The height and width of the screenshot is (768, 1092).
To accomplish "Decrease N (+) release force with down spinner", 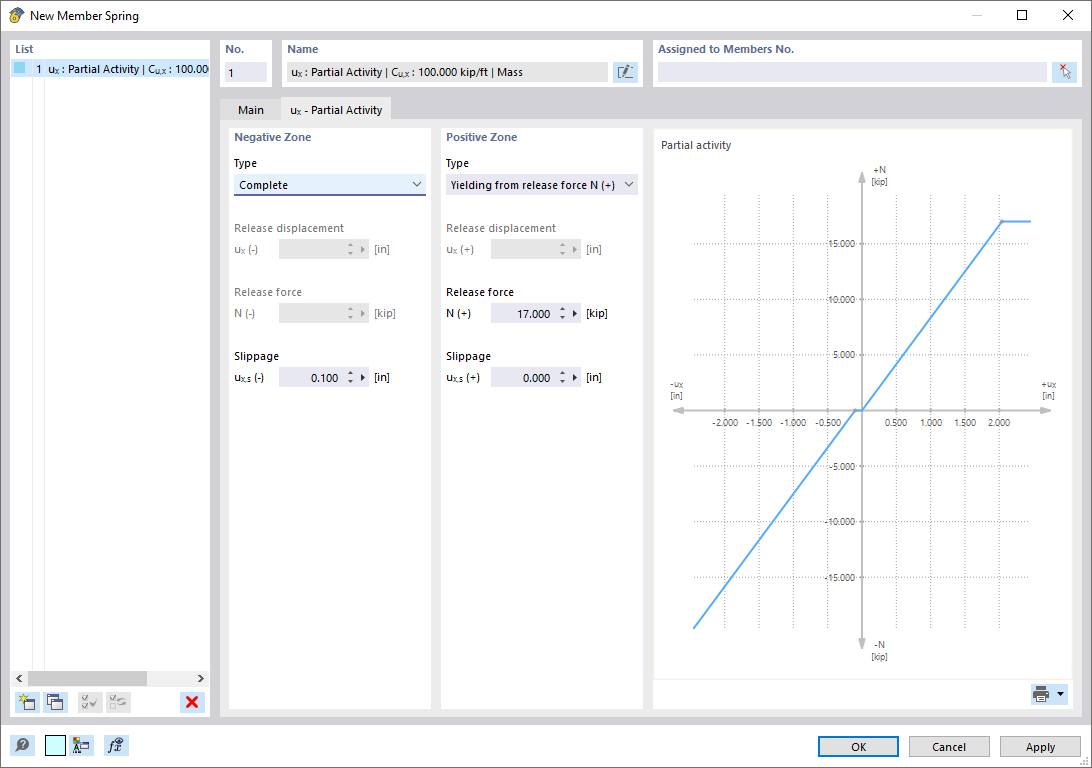I will tap(563, 318).
